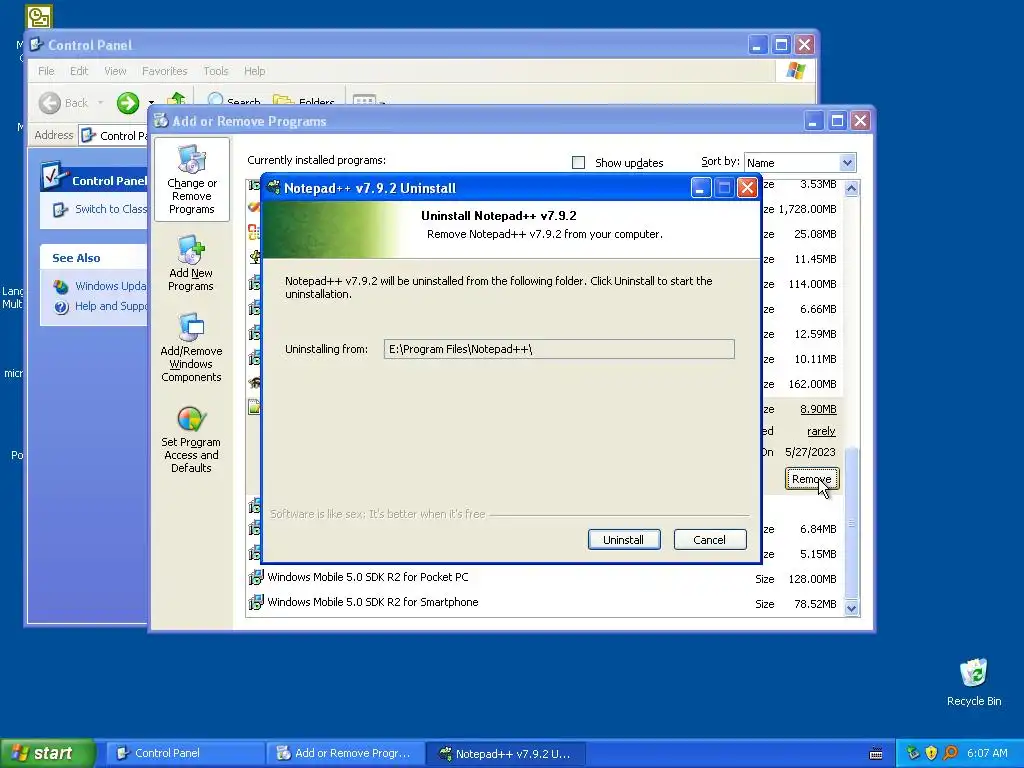
Task: Click green Forward arrow in Control Panel
Action: [128, 103]
